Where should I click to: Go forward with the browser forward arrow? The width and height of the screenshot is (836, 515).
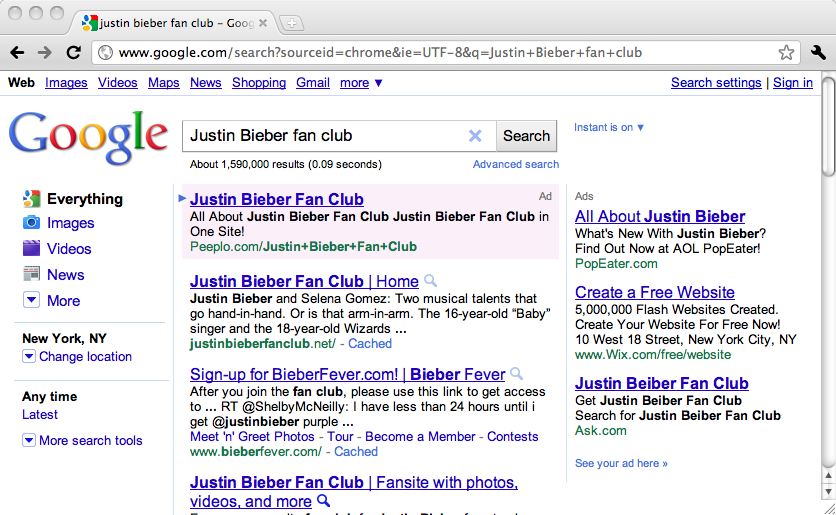coord(45,52)
